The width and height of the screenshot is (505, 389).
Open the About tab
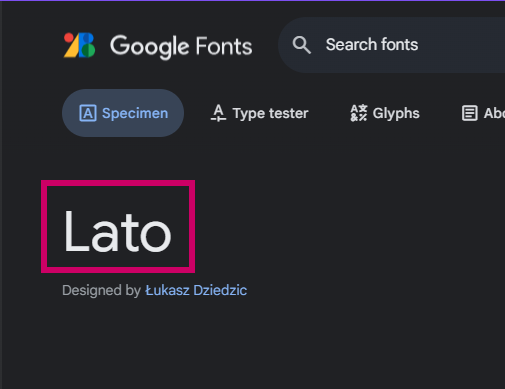point(483,113)
